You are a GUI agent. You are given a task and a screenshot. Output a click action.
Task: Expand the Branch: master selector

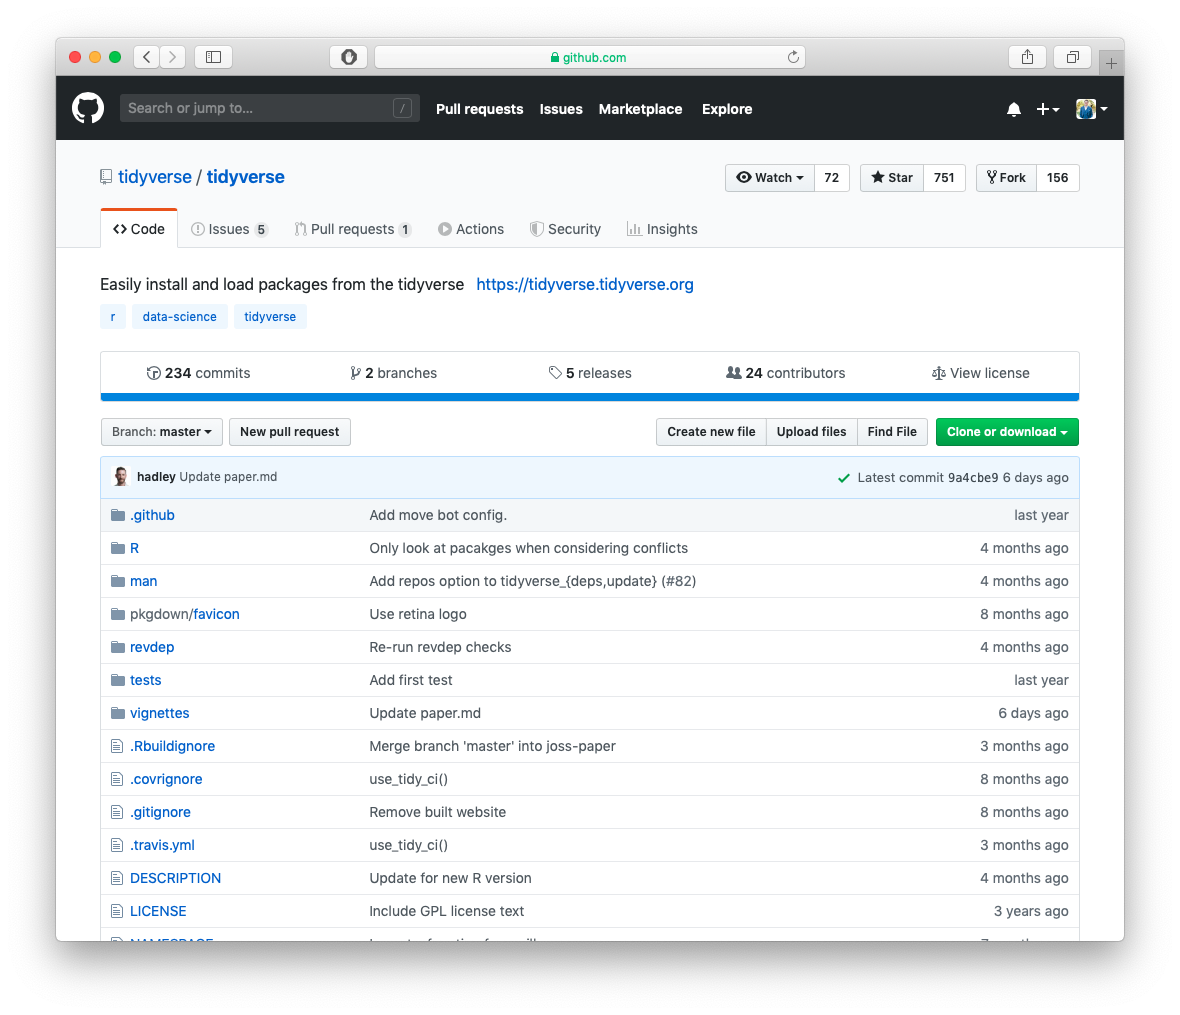tap(162, 432)
